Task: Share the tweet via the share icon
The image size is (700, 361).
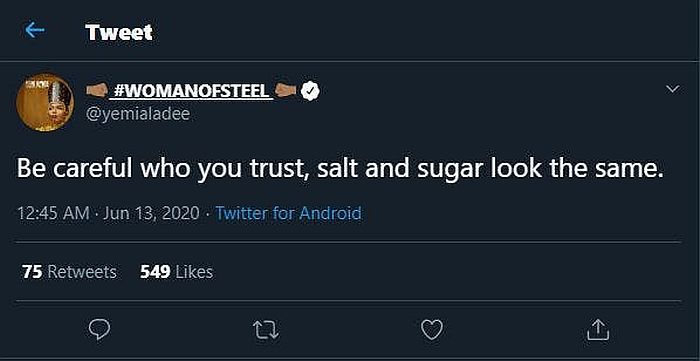Action: [x=597, y=330]
